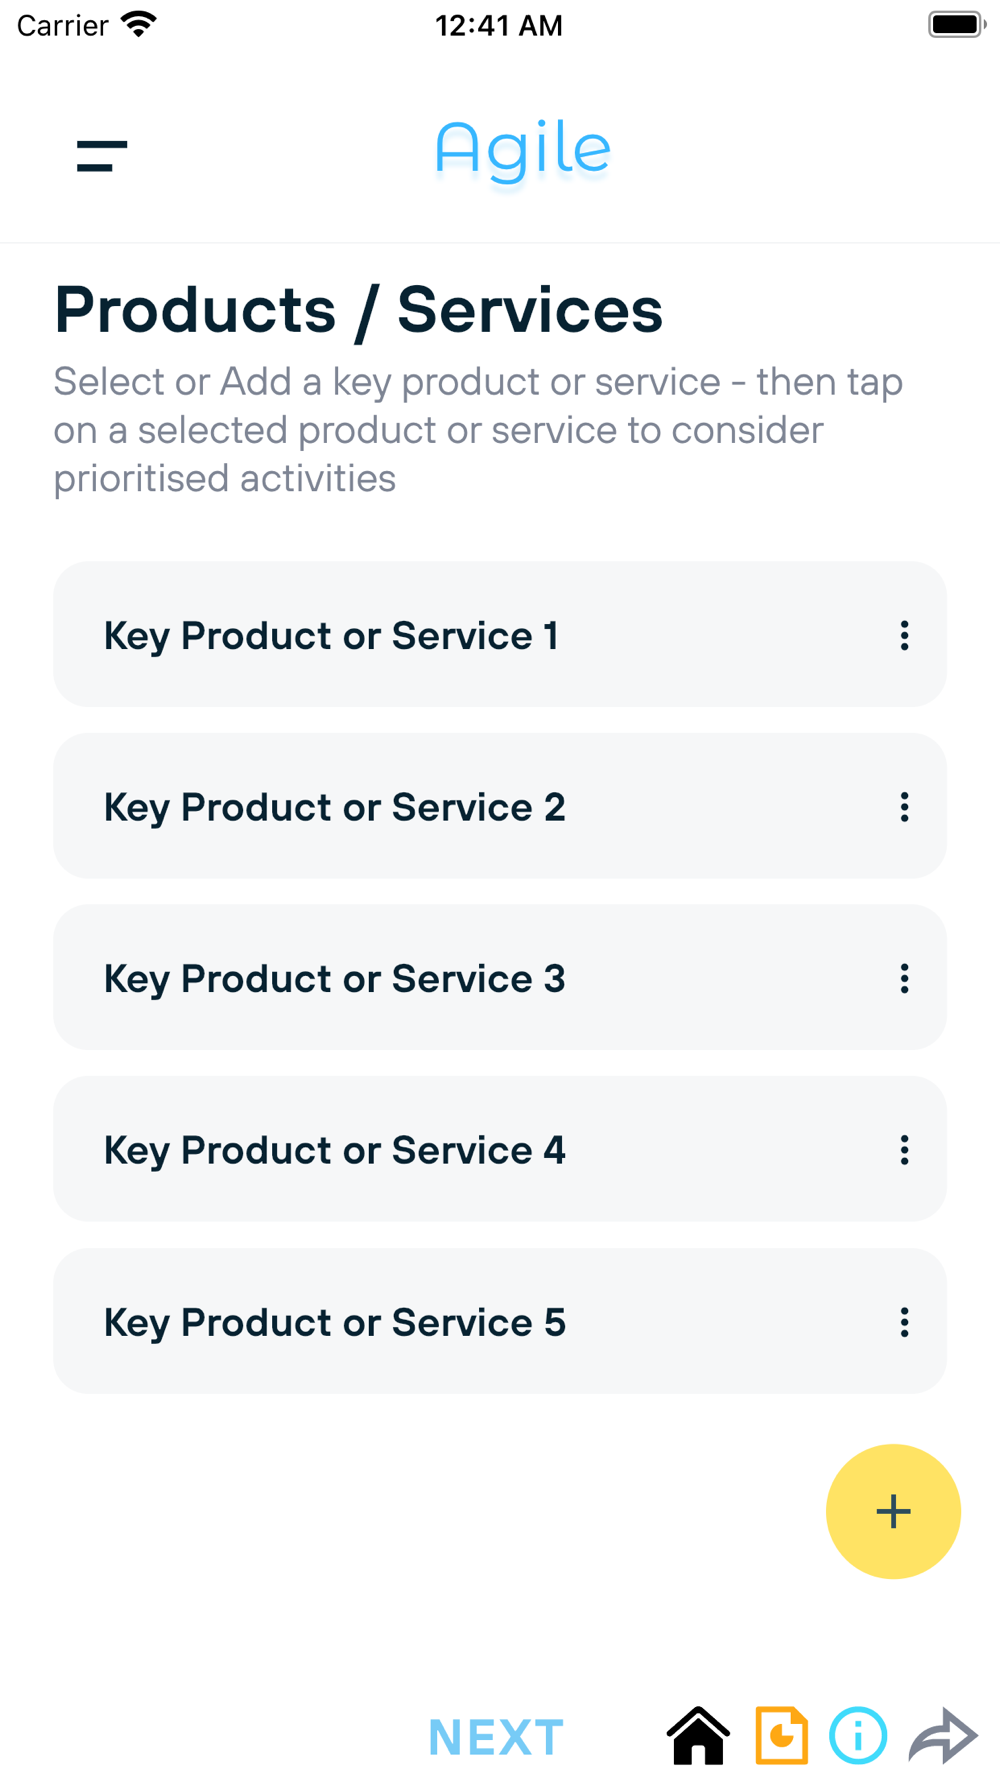1000x1778 pixels.
Task: Tap the share arrow icon
Action: [942, 1735]
